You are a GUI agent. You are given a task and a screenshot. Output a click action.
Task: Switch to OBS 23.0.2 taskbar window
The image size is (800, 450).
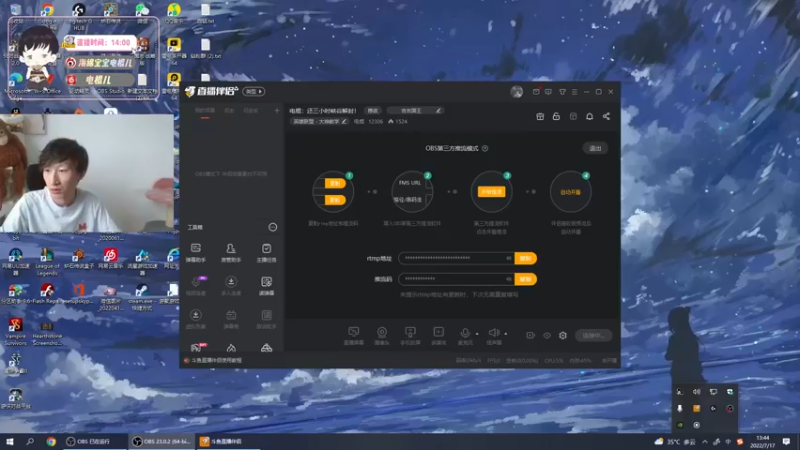161,441
